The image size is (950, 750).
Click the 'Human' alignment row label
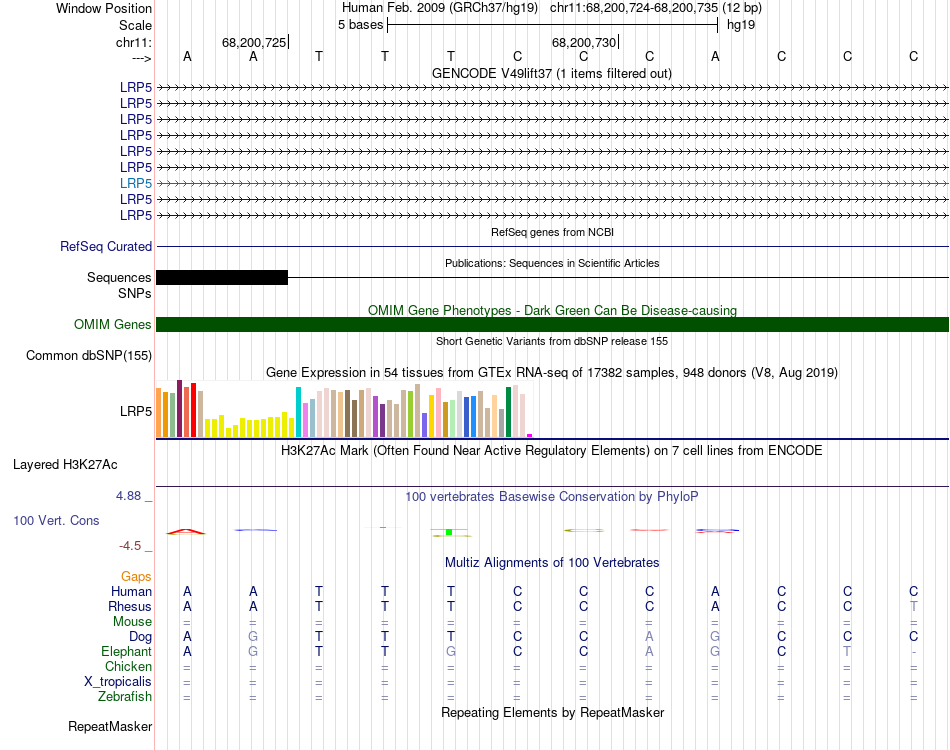pos(131,592)
